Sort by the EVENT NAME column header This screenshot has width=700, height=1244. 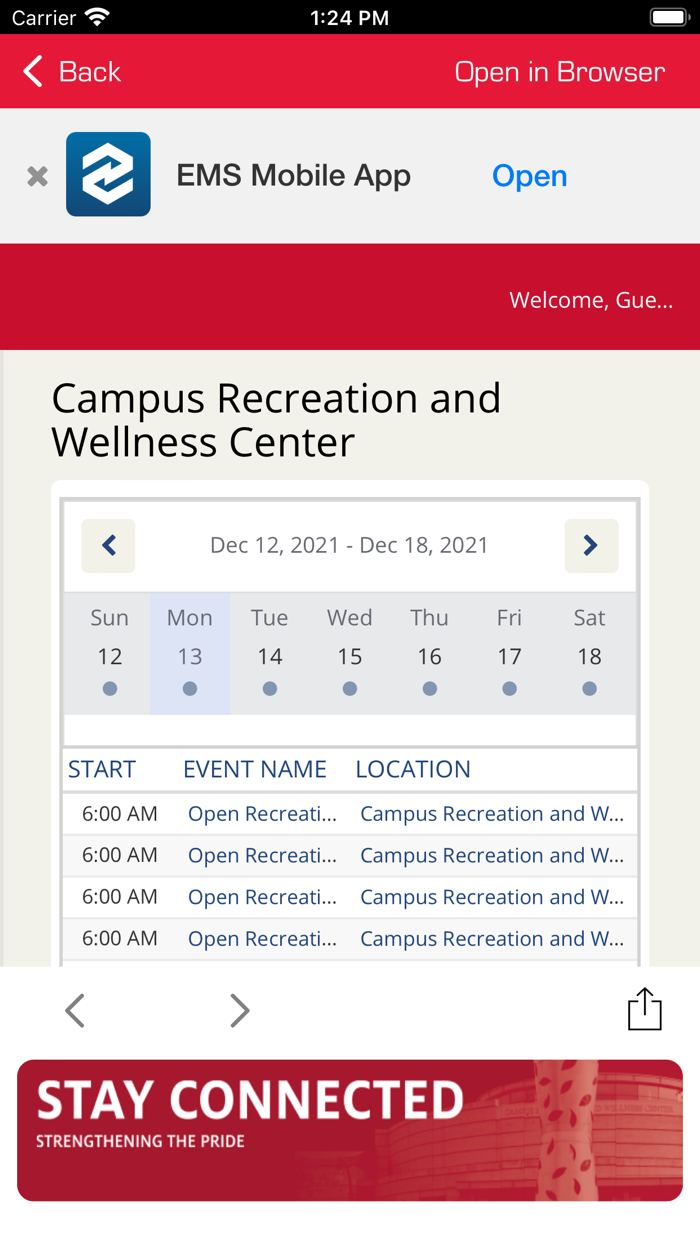[x=254, y=769]
